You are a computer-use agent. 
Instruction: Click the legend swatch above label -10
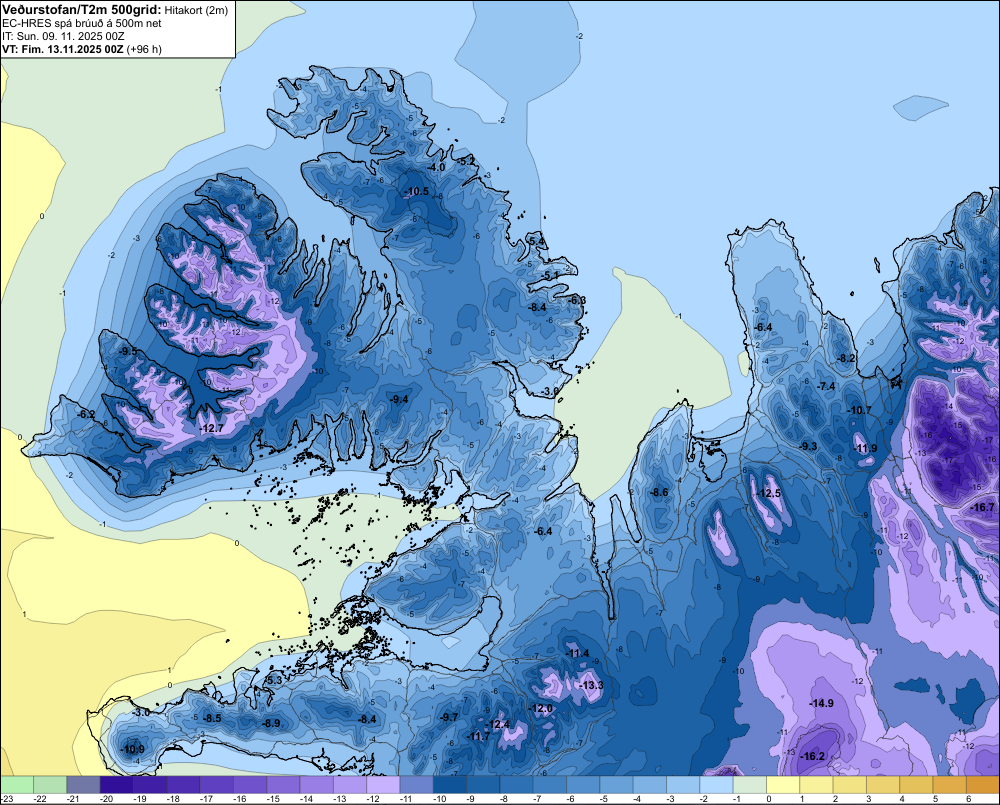point(450,785)
